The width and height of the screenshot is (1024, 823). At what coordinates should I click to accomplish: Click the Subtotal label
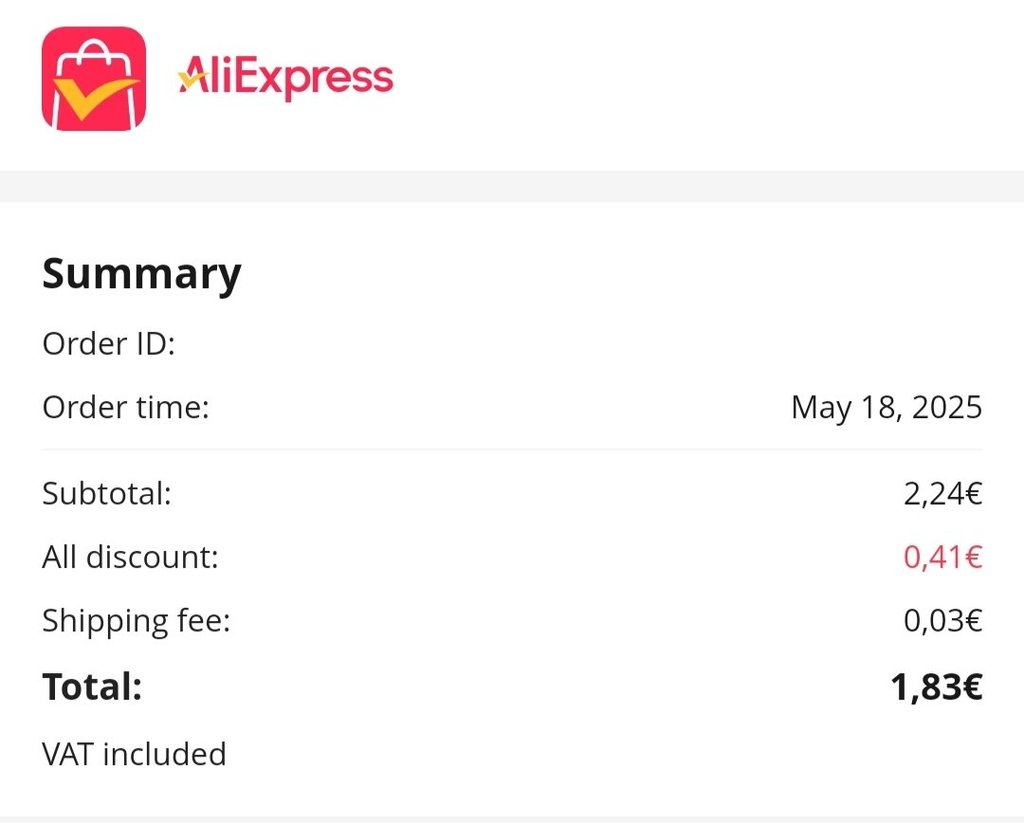tap(106, 494)
